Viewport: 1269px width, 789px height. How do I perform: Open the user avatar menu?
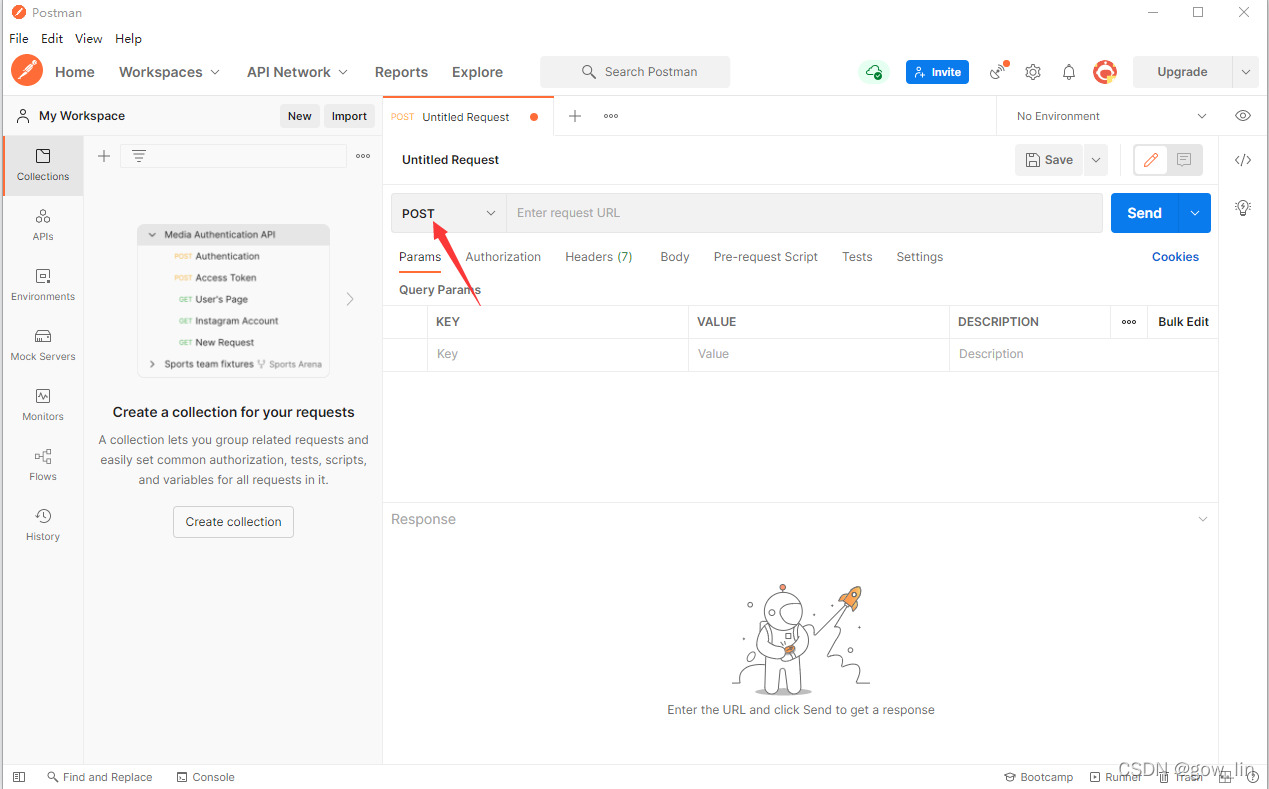coord(1105,72)
